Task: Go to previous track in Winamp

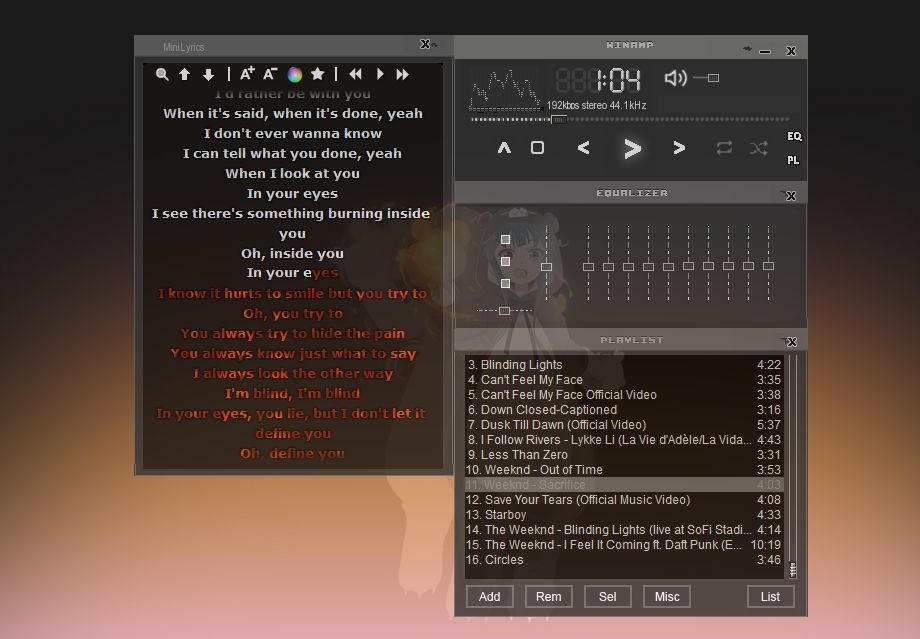Action: coord(583,148)
